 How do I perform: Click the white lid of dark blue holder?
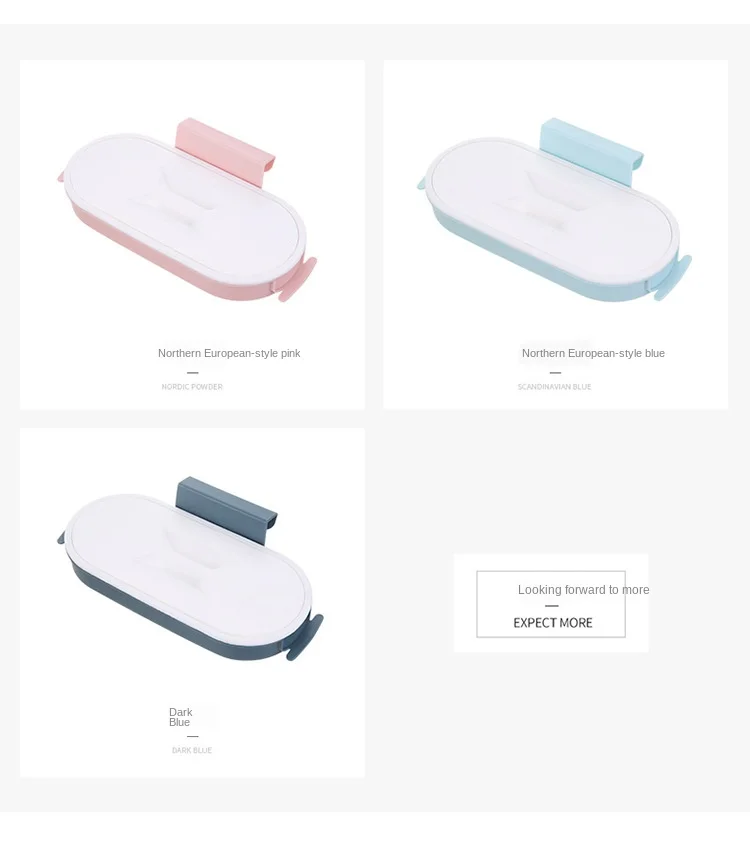[189, 564]
